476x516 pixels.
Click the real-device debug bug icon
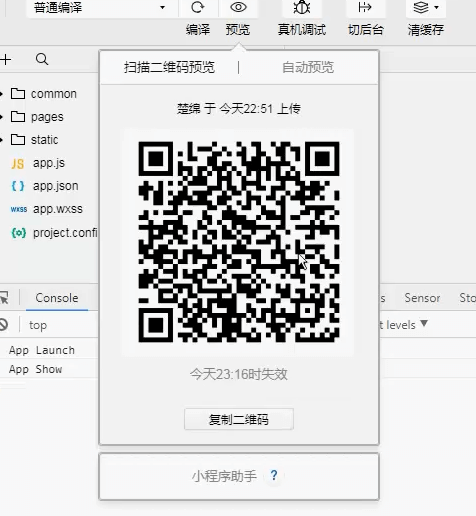click(302, 7)
